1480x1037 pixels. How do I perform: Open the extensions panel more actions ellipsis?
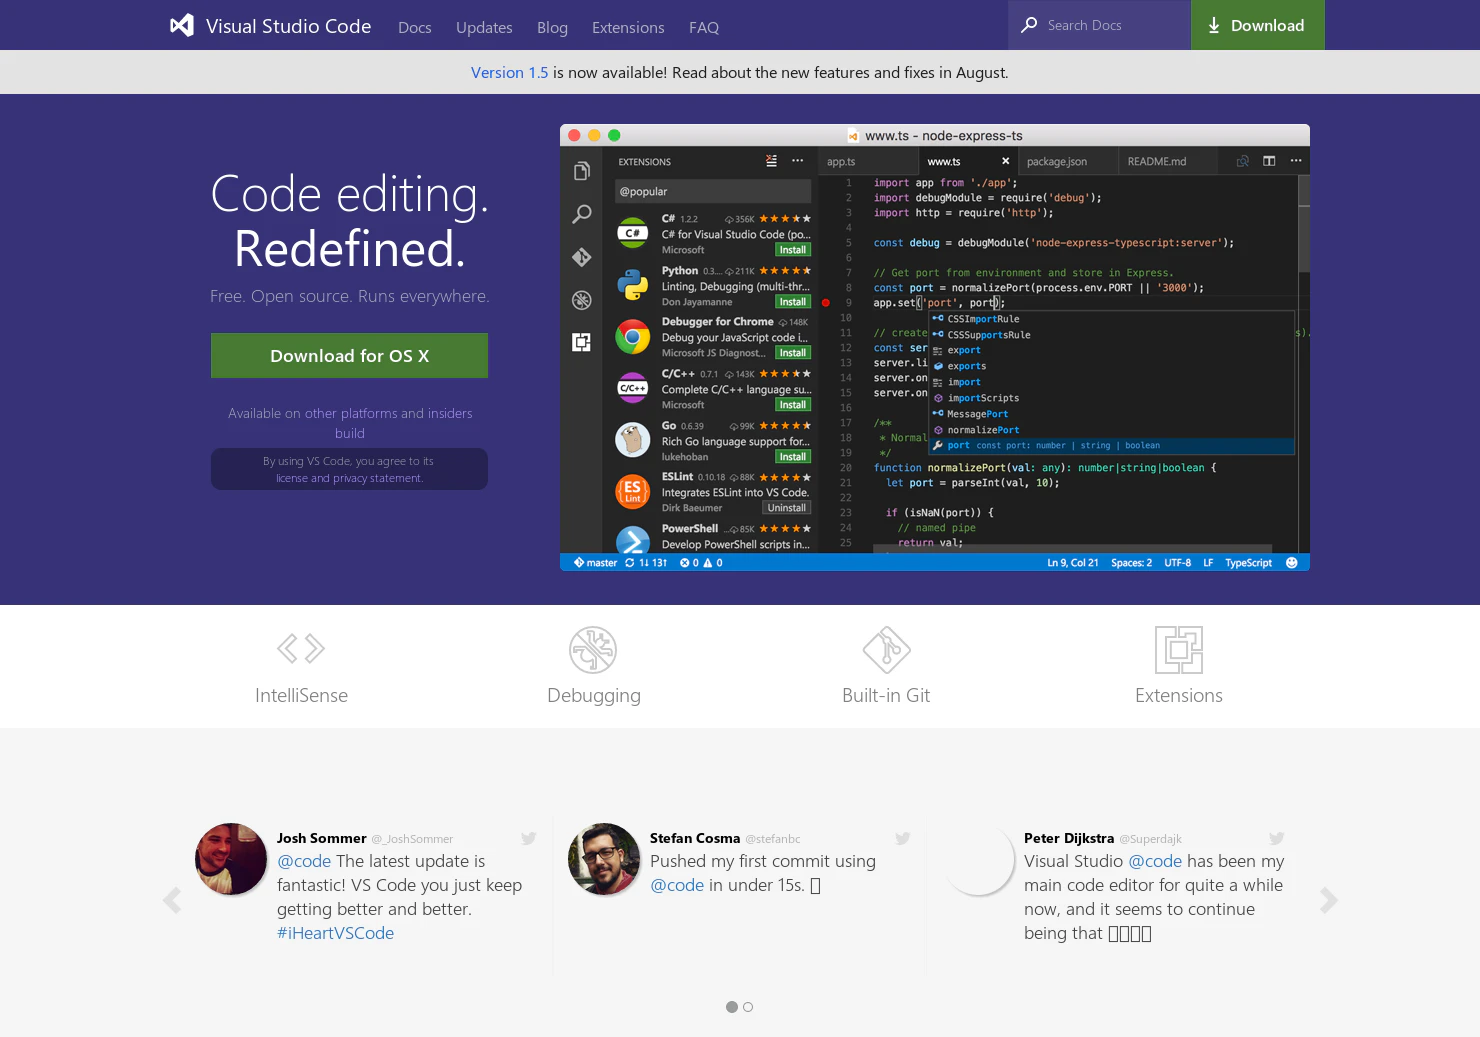tap(797, 161)
